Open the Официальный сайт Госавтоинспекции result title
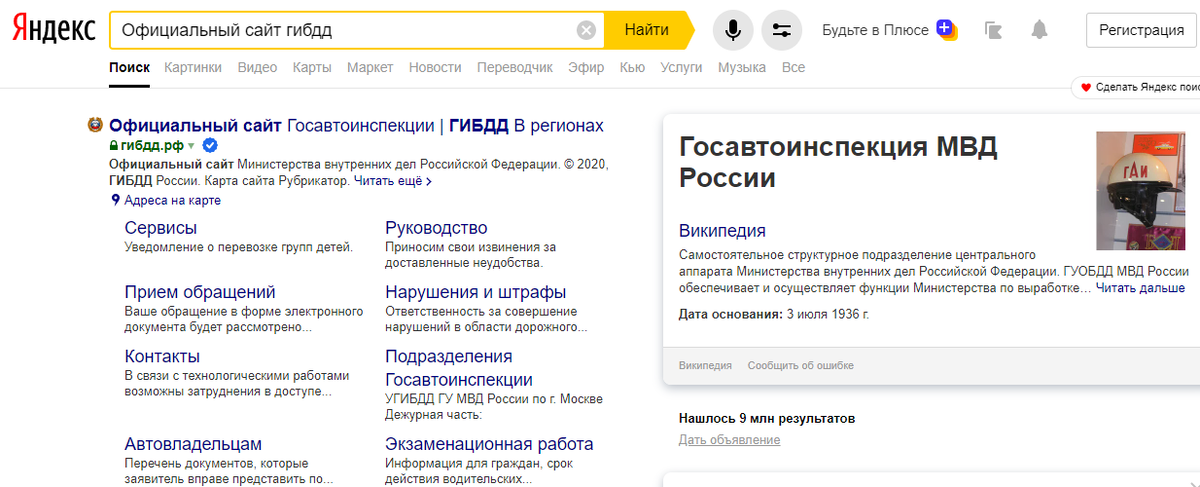 [x=356, y=126]
